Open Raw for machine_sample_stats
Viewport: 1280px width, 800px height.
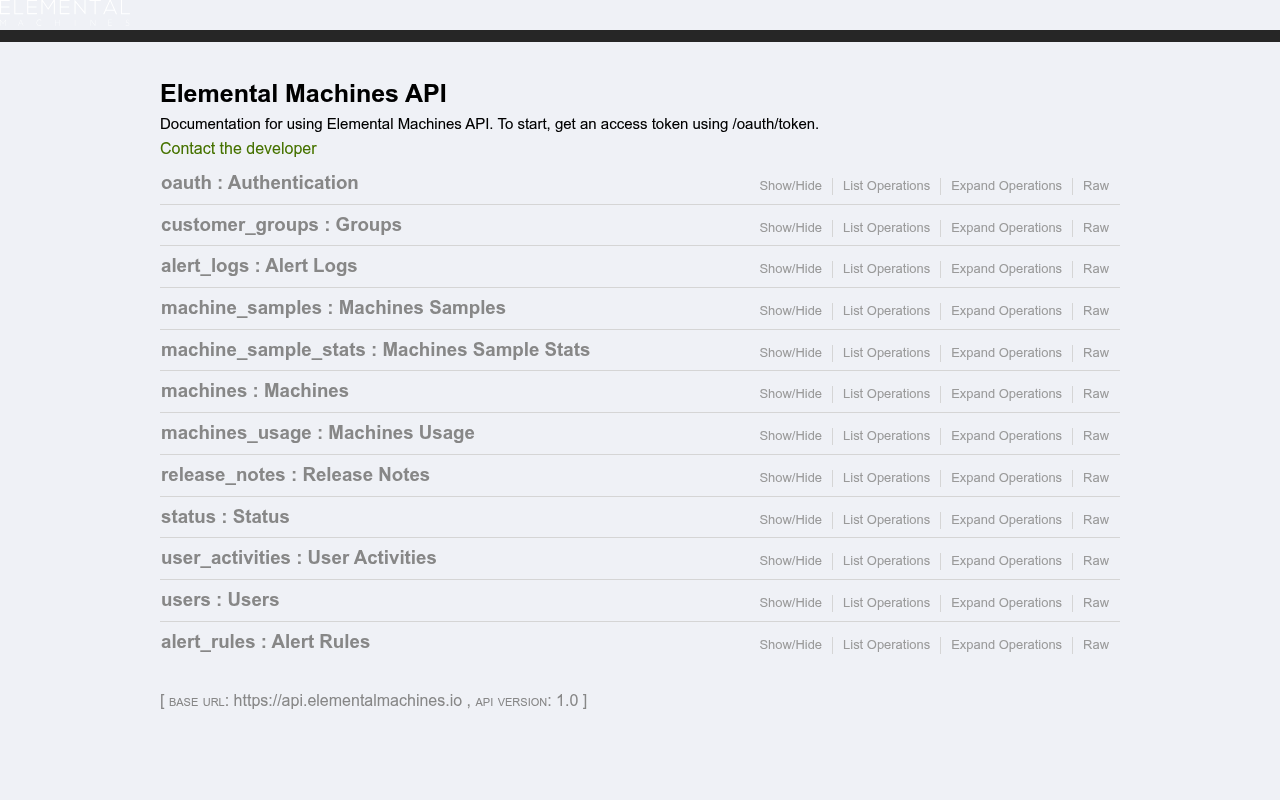pos(1096,353)
